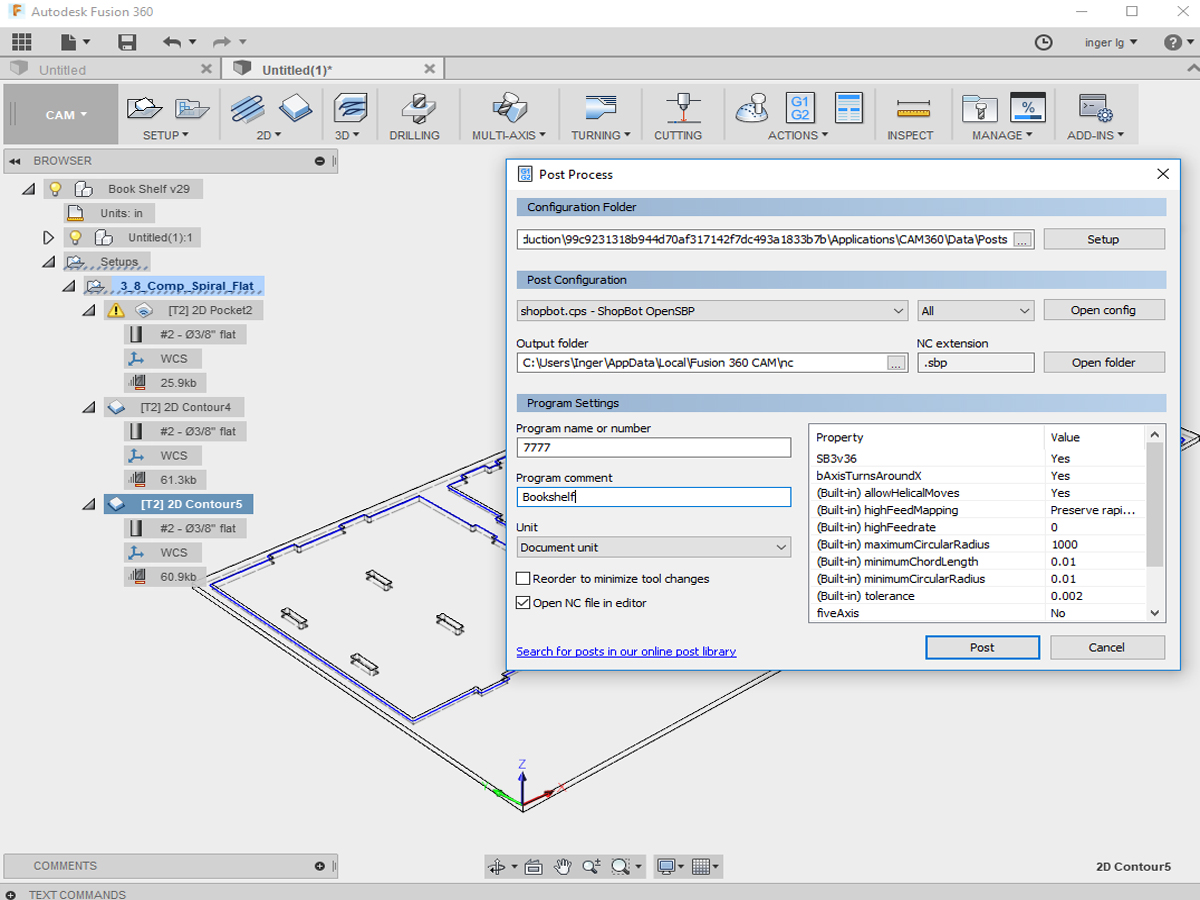
Task: Open the task manager percent icon
Action: tap(1027, 107)
